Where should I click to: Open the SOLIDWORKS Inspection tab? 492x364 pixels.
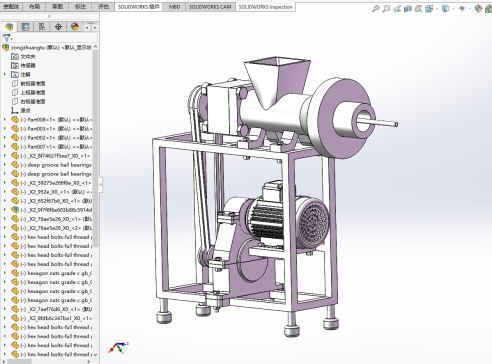click(265, 6)
